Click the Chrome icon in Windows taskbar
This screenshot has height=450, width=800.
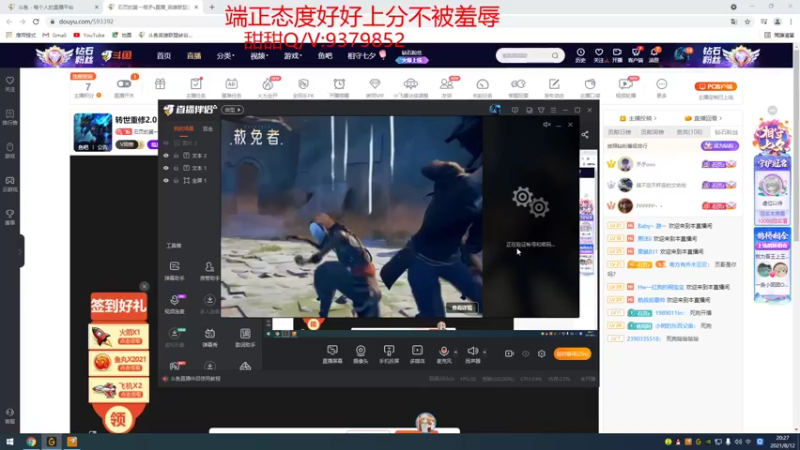pos(31,442)
